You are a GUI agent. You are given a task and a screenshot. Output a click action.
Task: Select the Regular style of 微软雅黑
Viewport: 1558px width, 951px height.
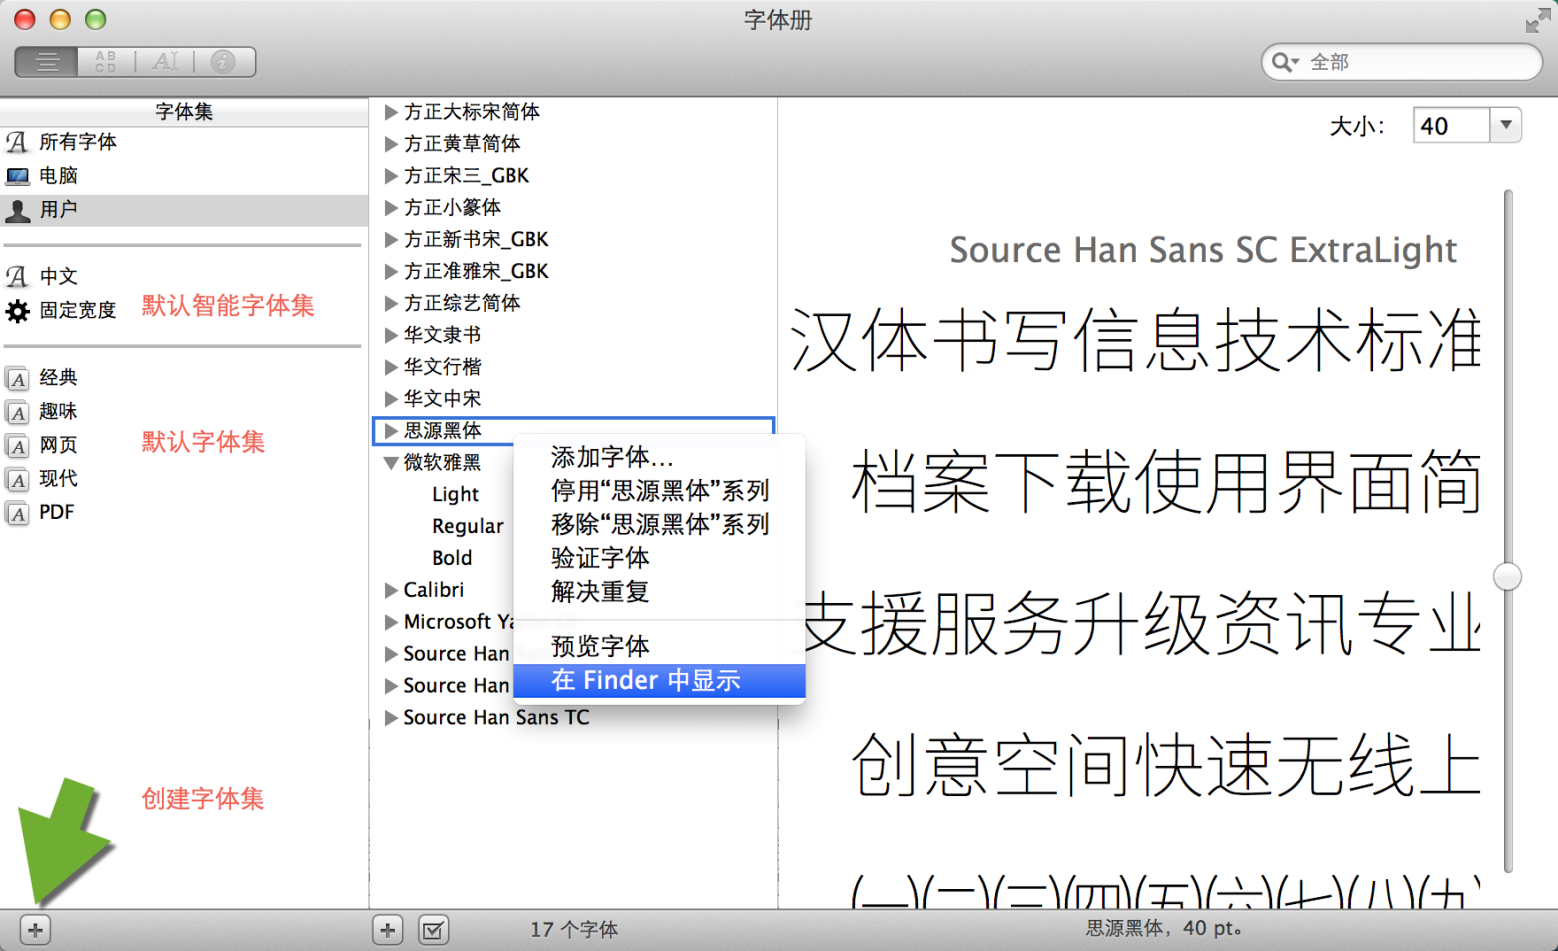[x=468, y=527]
